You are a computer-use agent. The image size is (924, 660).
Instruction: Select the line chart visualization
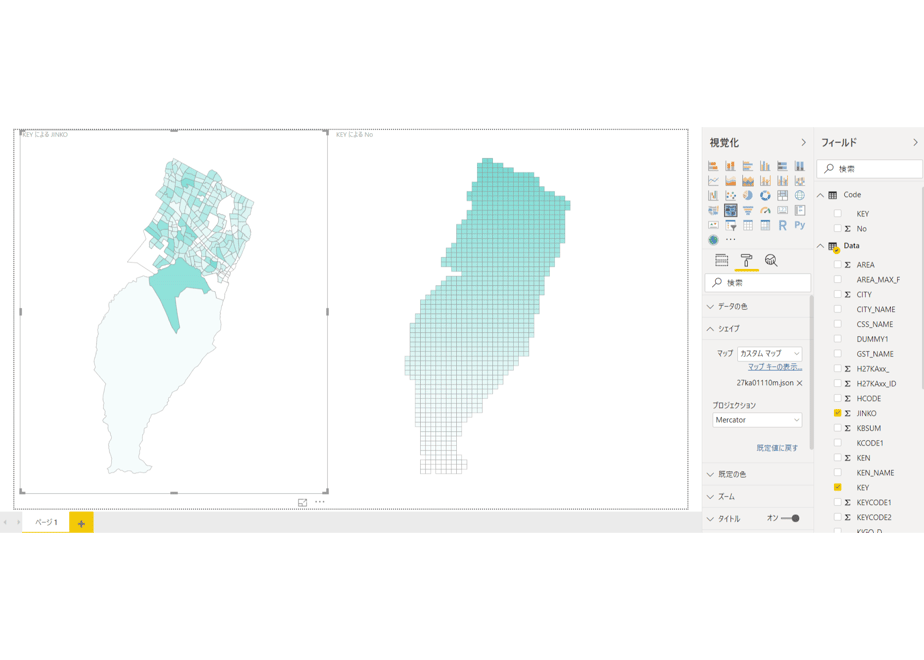(x=713, y=181)
